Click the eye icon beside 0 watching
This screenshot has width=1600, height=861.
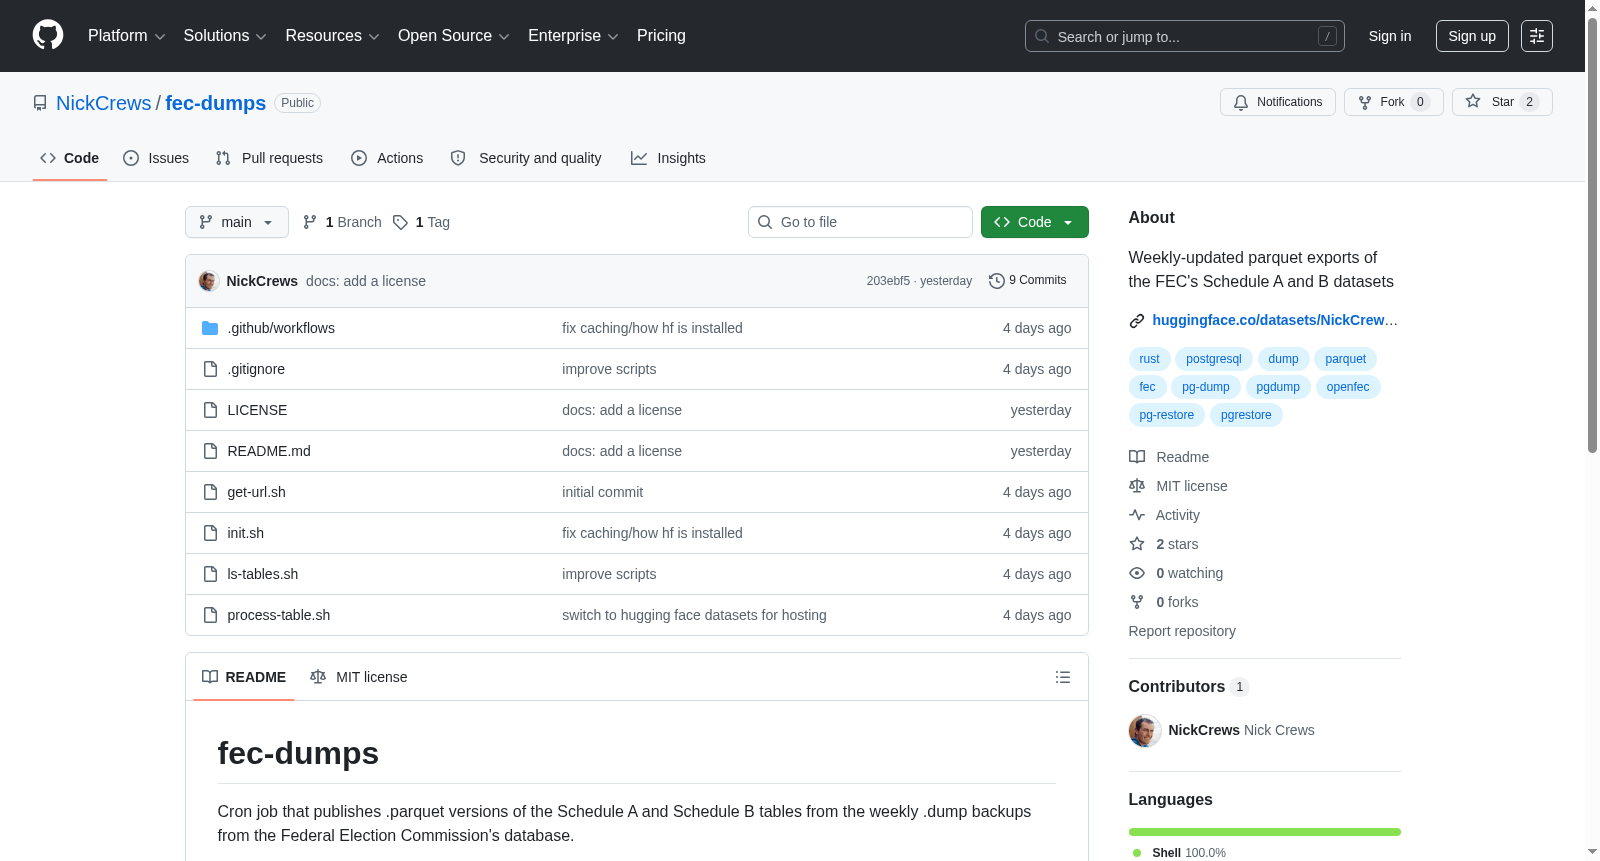[1137, 573]
